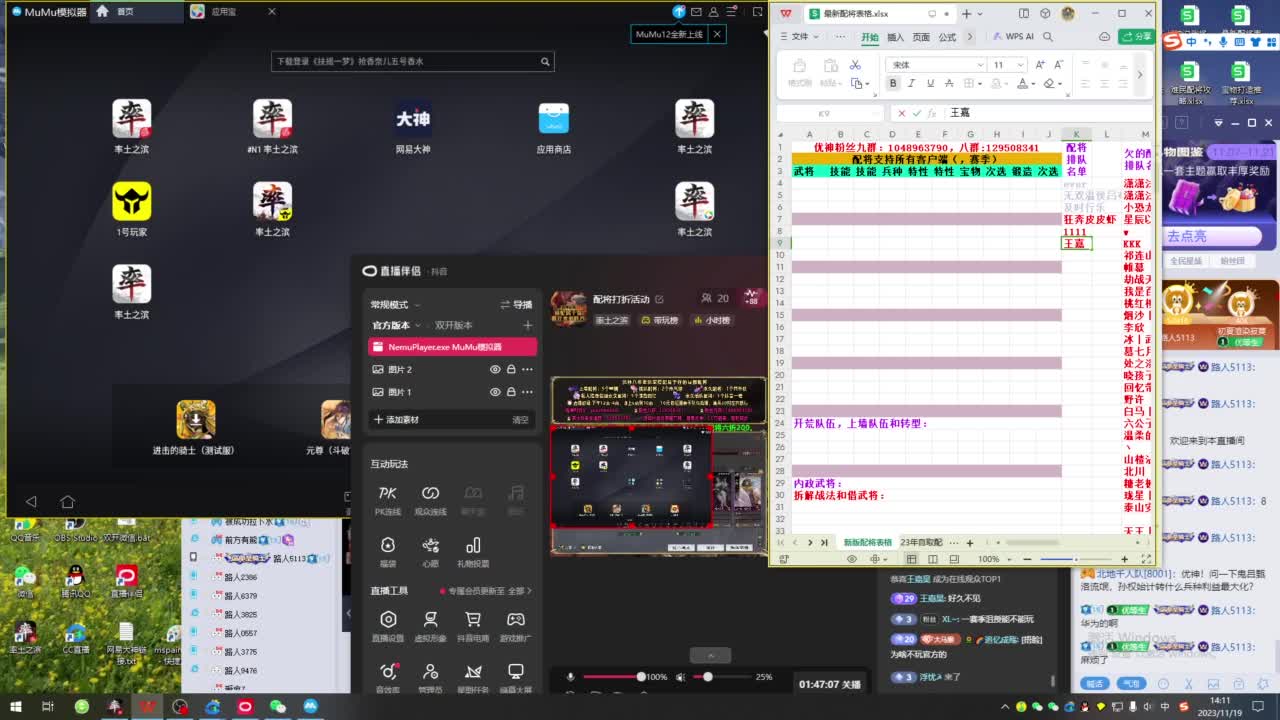
Task: Switch to 开始 ribbon tab
Action: click(870, 37)
